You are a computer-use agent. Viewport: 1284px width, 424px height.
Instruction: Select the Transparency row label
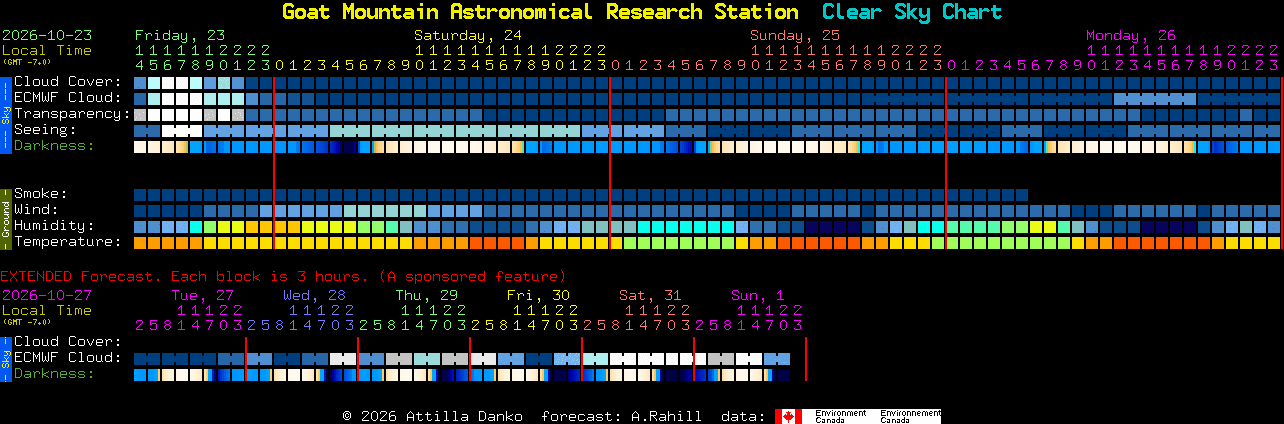coord(73,114)
